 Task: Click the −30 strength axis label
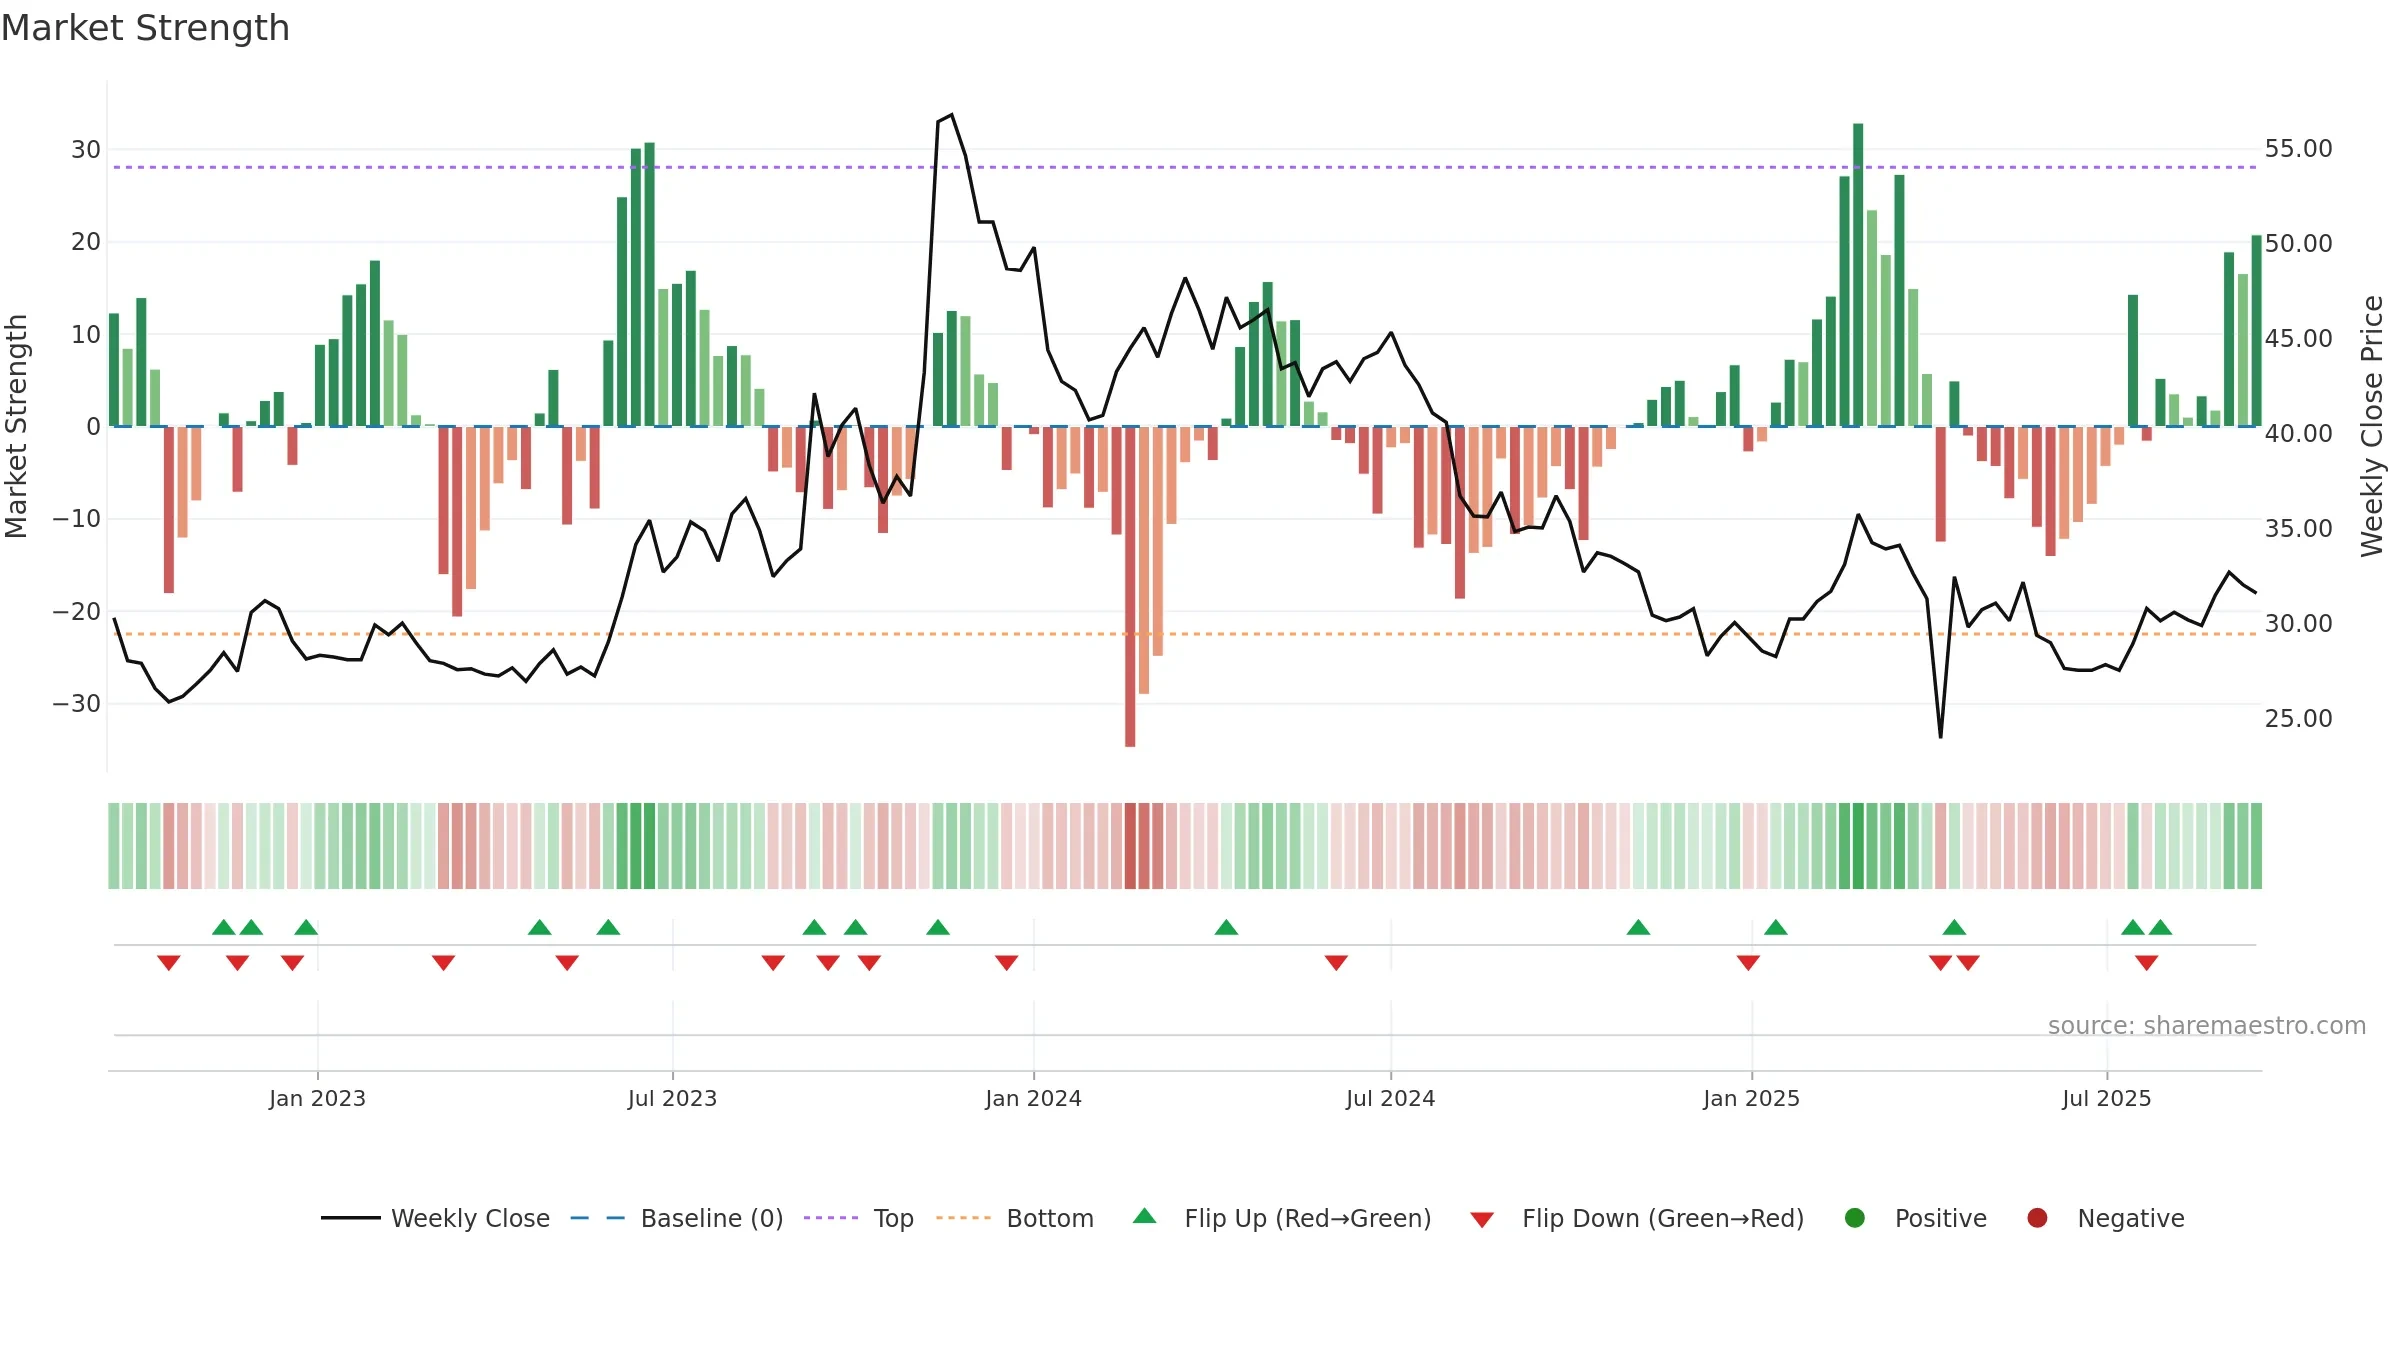(76, 704)
